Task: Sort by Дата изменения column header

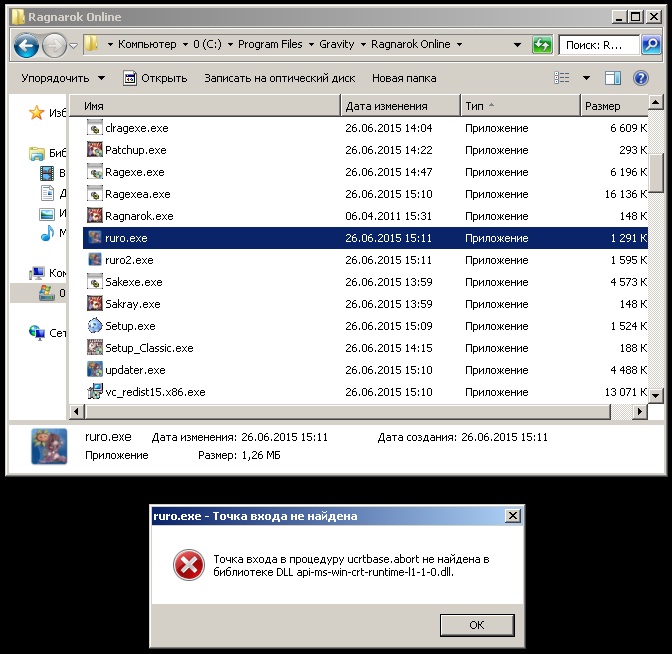Action: (x=401, y=106)
